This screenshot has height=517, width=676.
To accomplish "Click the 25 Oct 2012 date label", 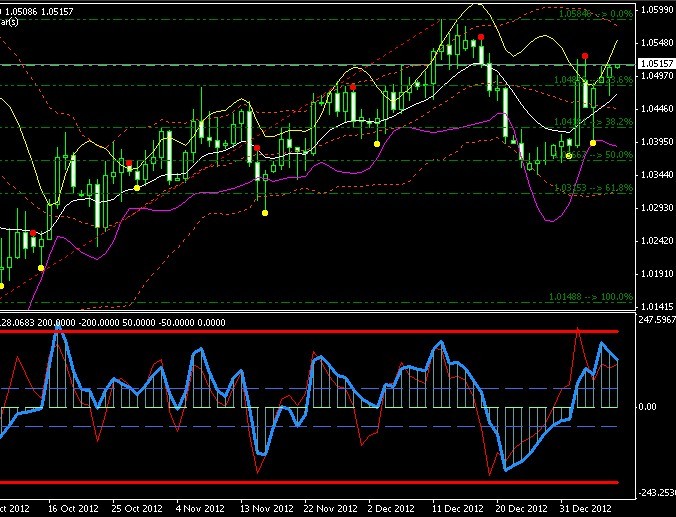I will [137, 508].
